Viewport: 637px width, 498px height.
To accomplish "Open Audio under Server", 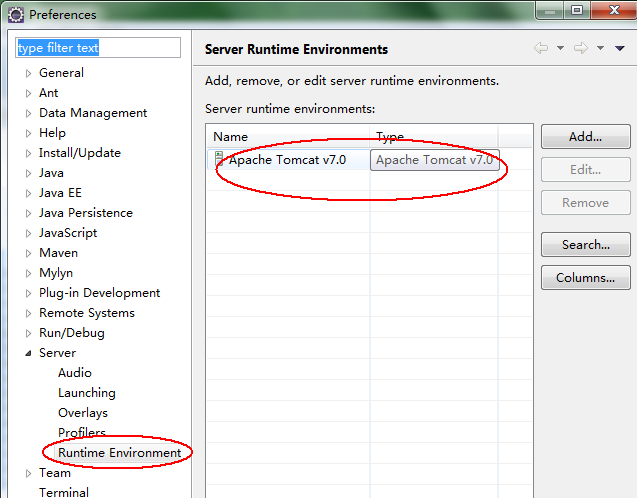I will click(75, 372).
